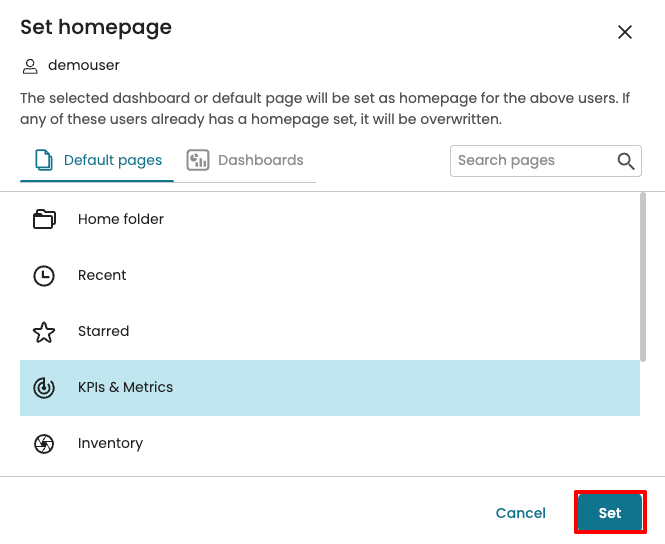The image size is (665, 544).
Task: Cancel the Set homepage dialog
Action: pos(520,513)
